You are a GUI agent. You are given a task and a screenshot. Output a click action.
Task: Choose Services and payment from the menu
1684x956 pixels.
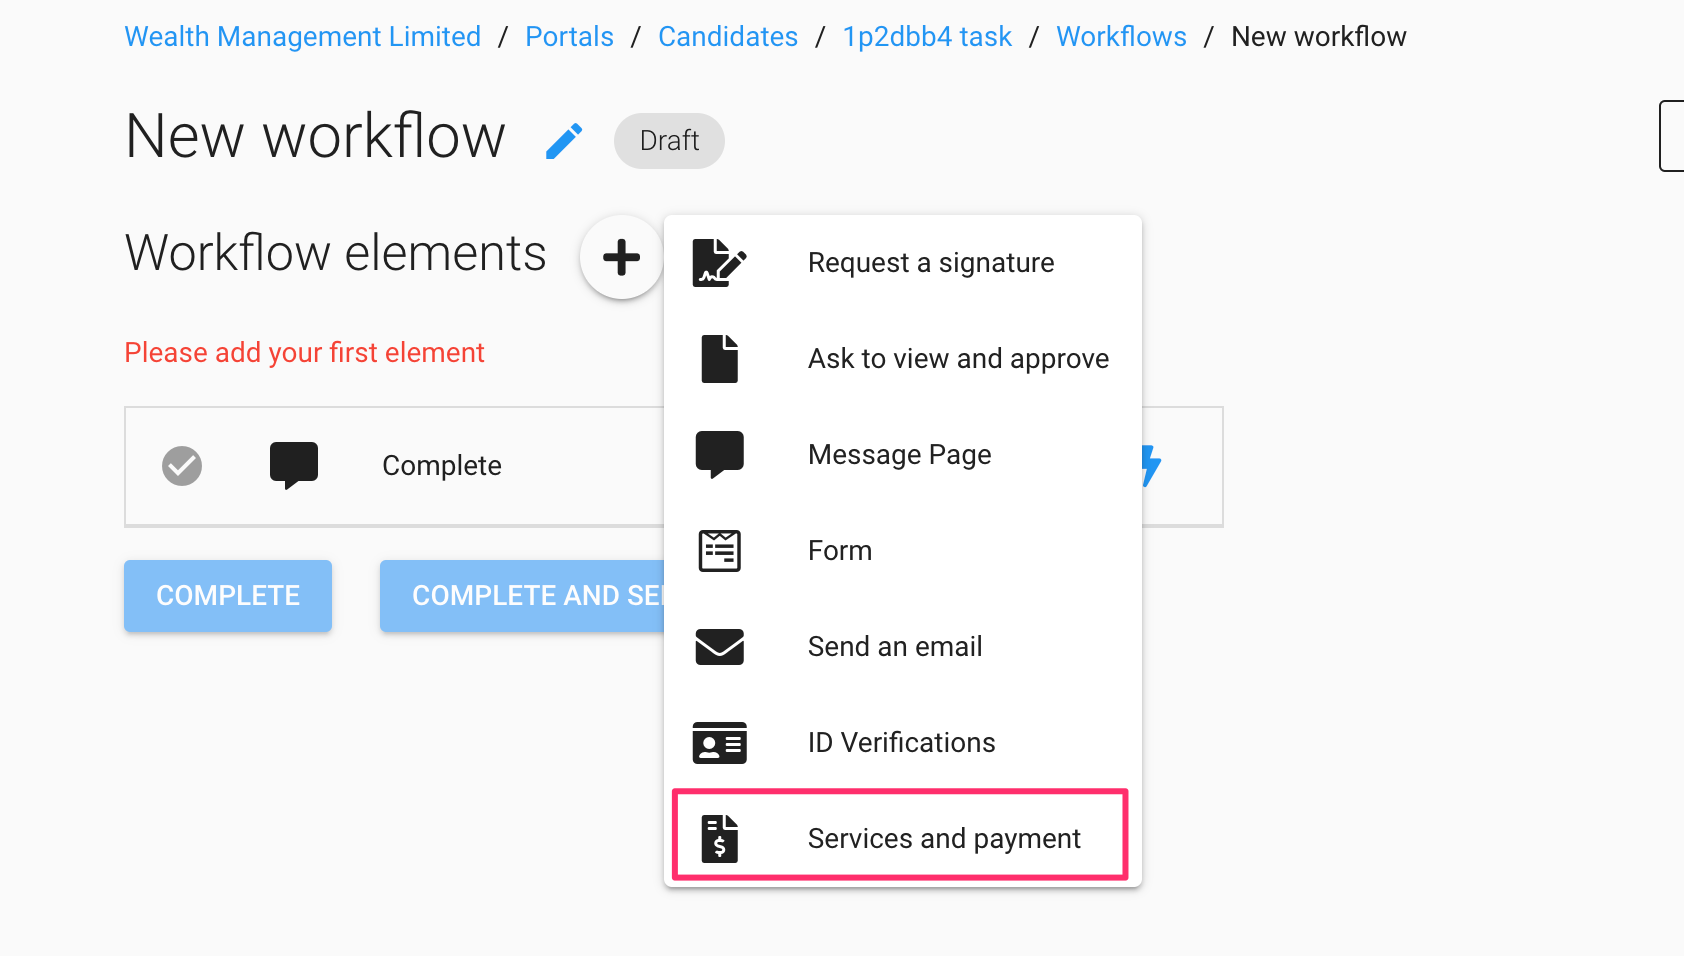(943, 838)
